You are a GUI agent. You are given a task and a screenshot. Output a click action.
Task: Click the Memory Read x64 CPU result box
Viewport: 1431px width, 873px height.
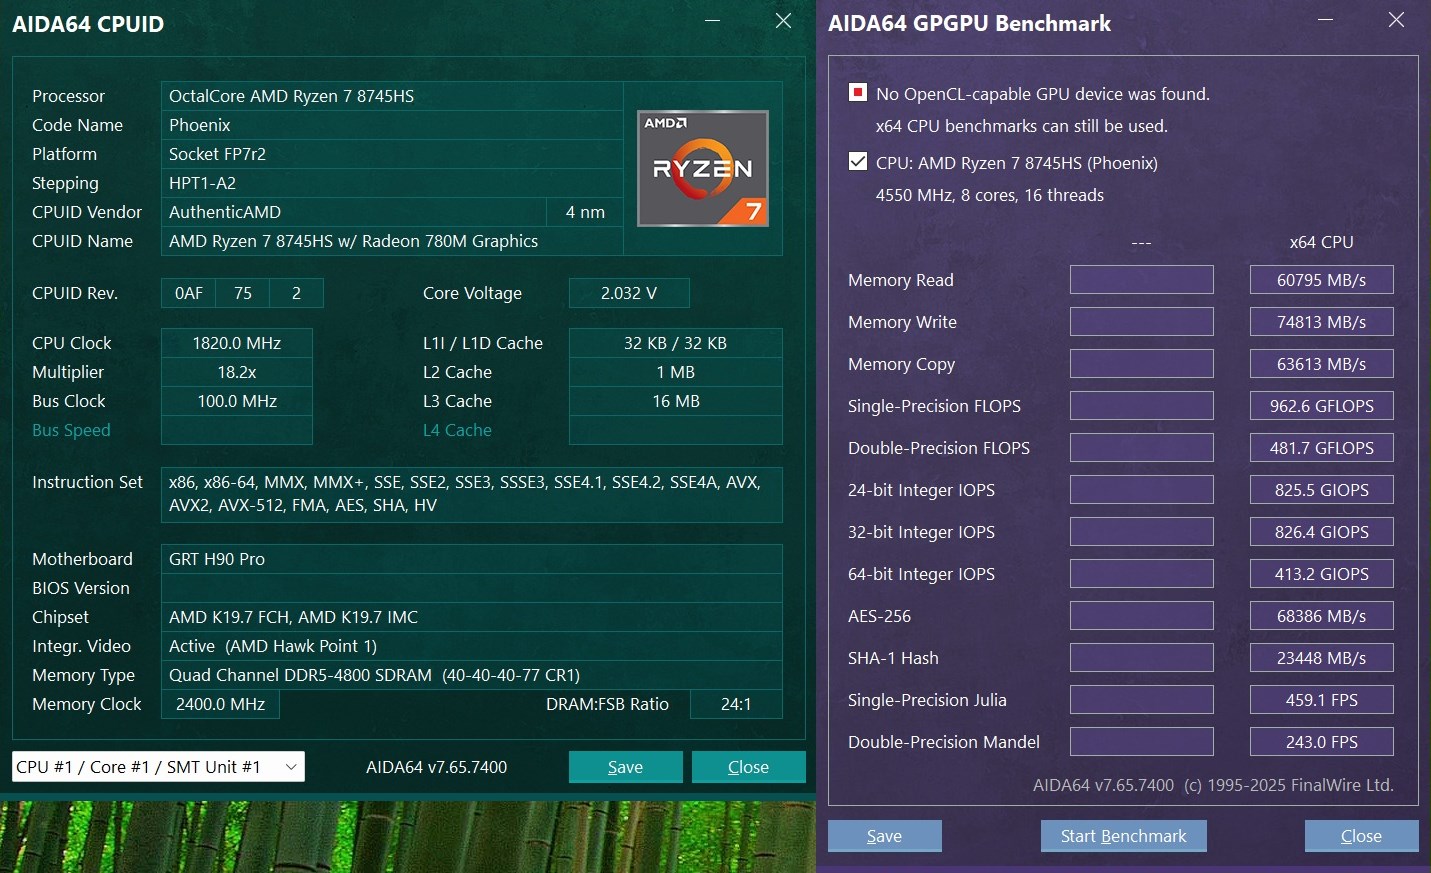pos(1321,280)
